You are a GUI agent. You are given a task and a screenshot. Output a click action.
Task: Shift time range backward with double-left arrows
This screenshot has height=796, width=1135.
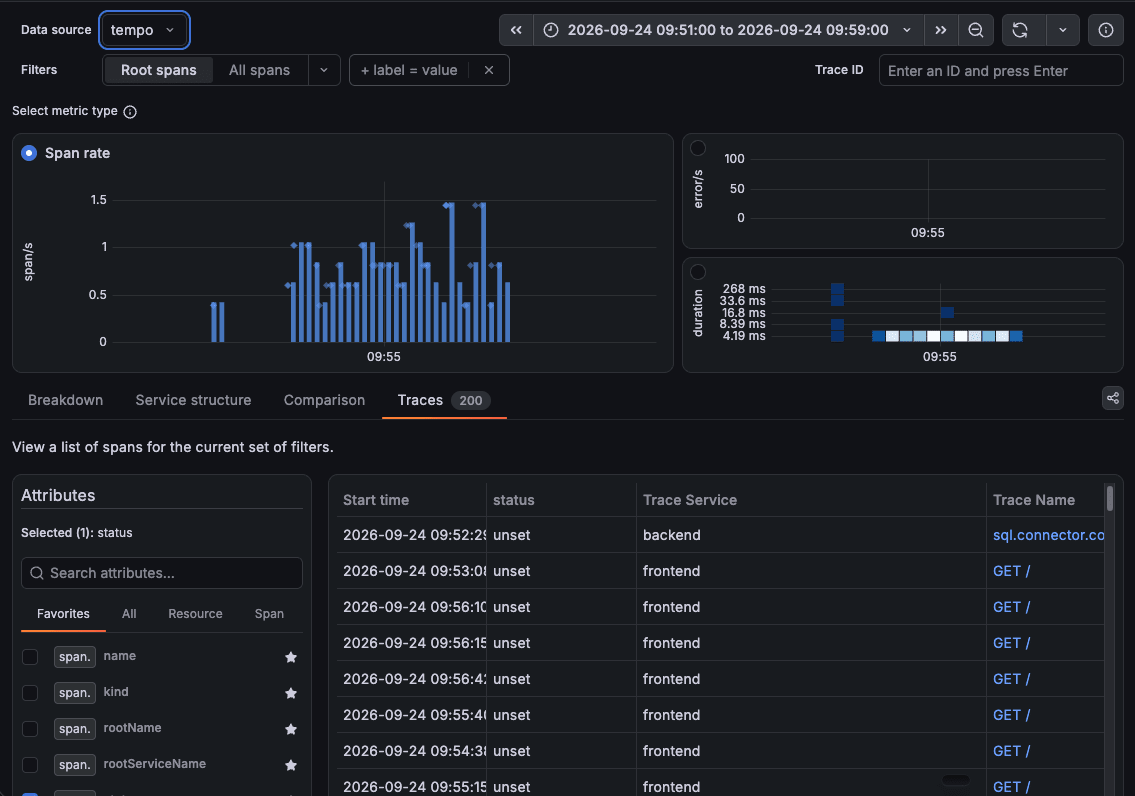coord(516,30)
